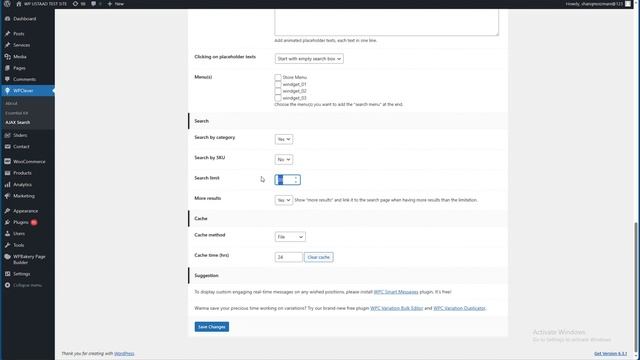Screen dimensions: 640x360
Task: Click the Search limit number field
Action: tap(288, 180)
